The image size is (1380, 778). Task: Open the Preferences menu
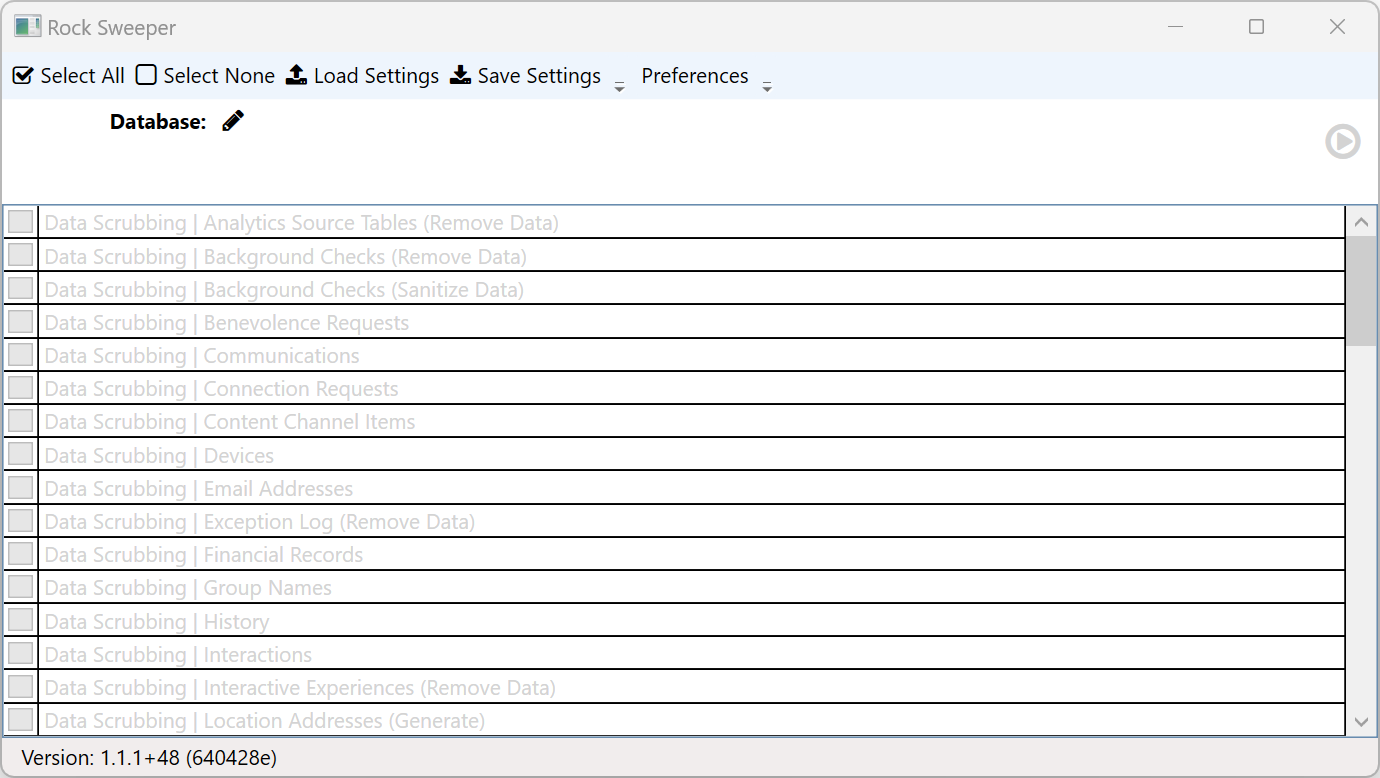pyautogui.click(x=695, y=76)
